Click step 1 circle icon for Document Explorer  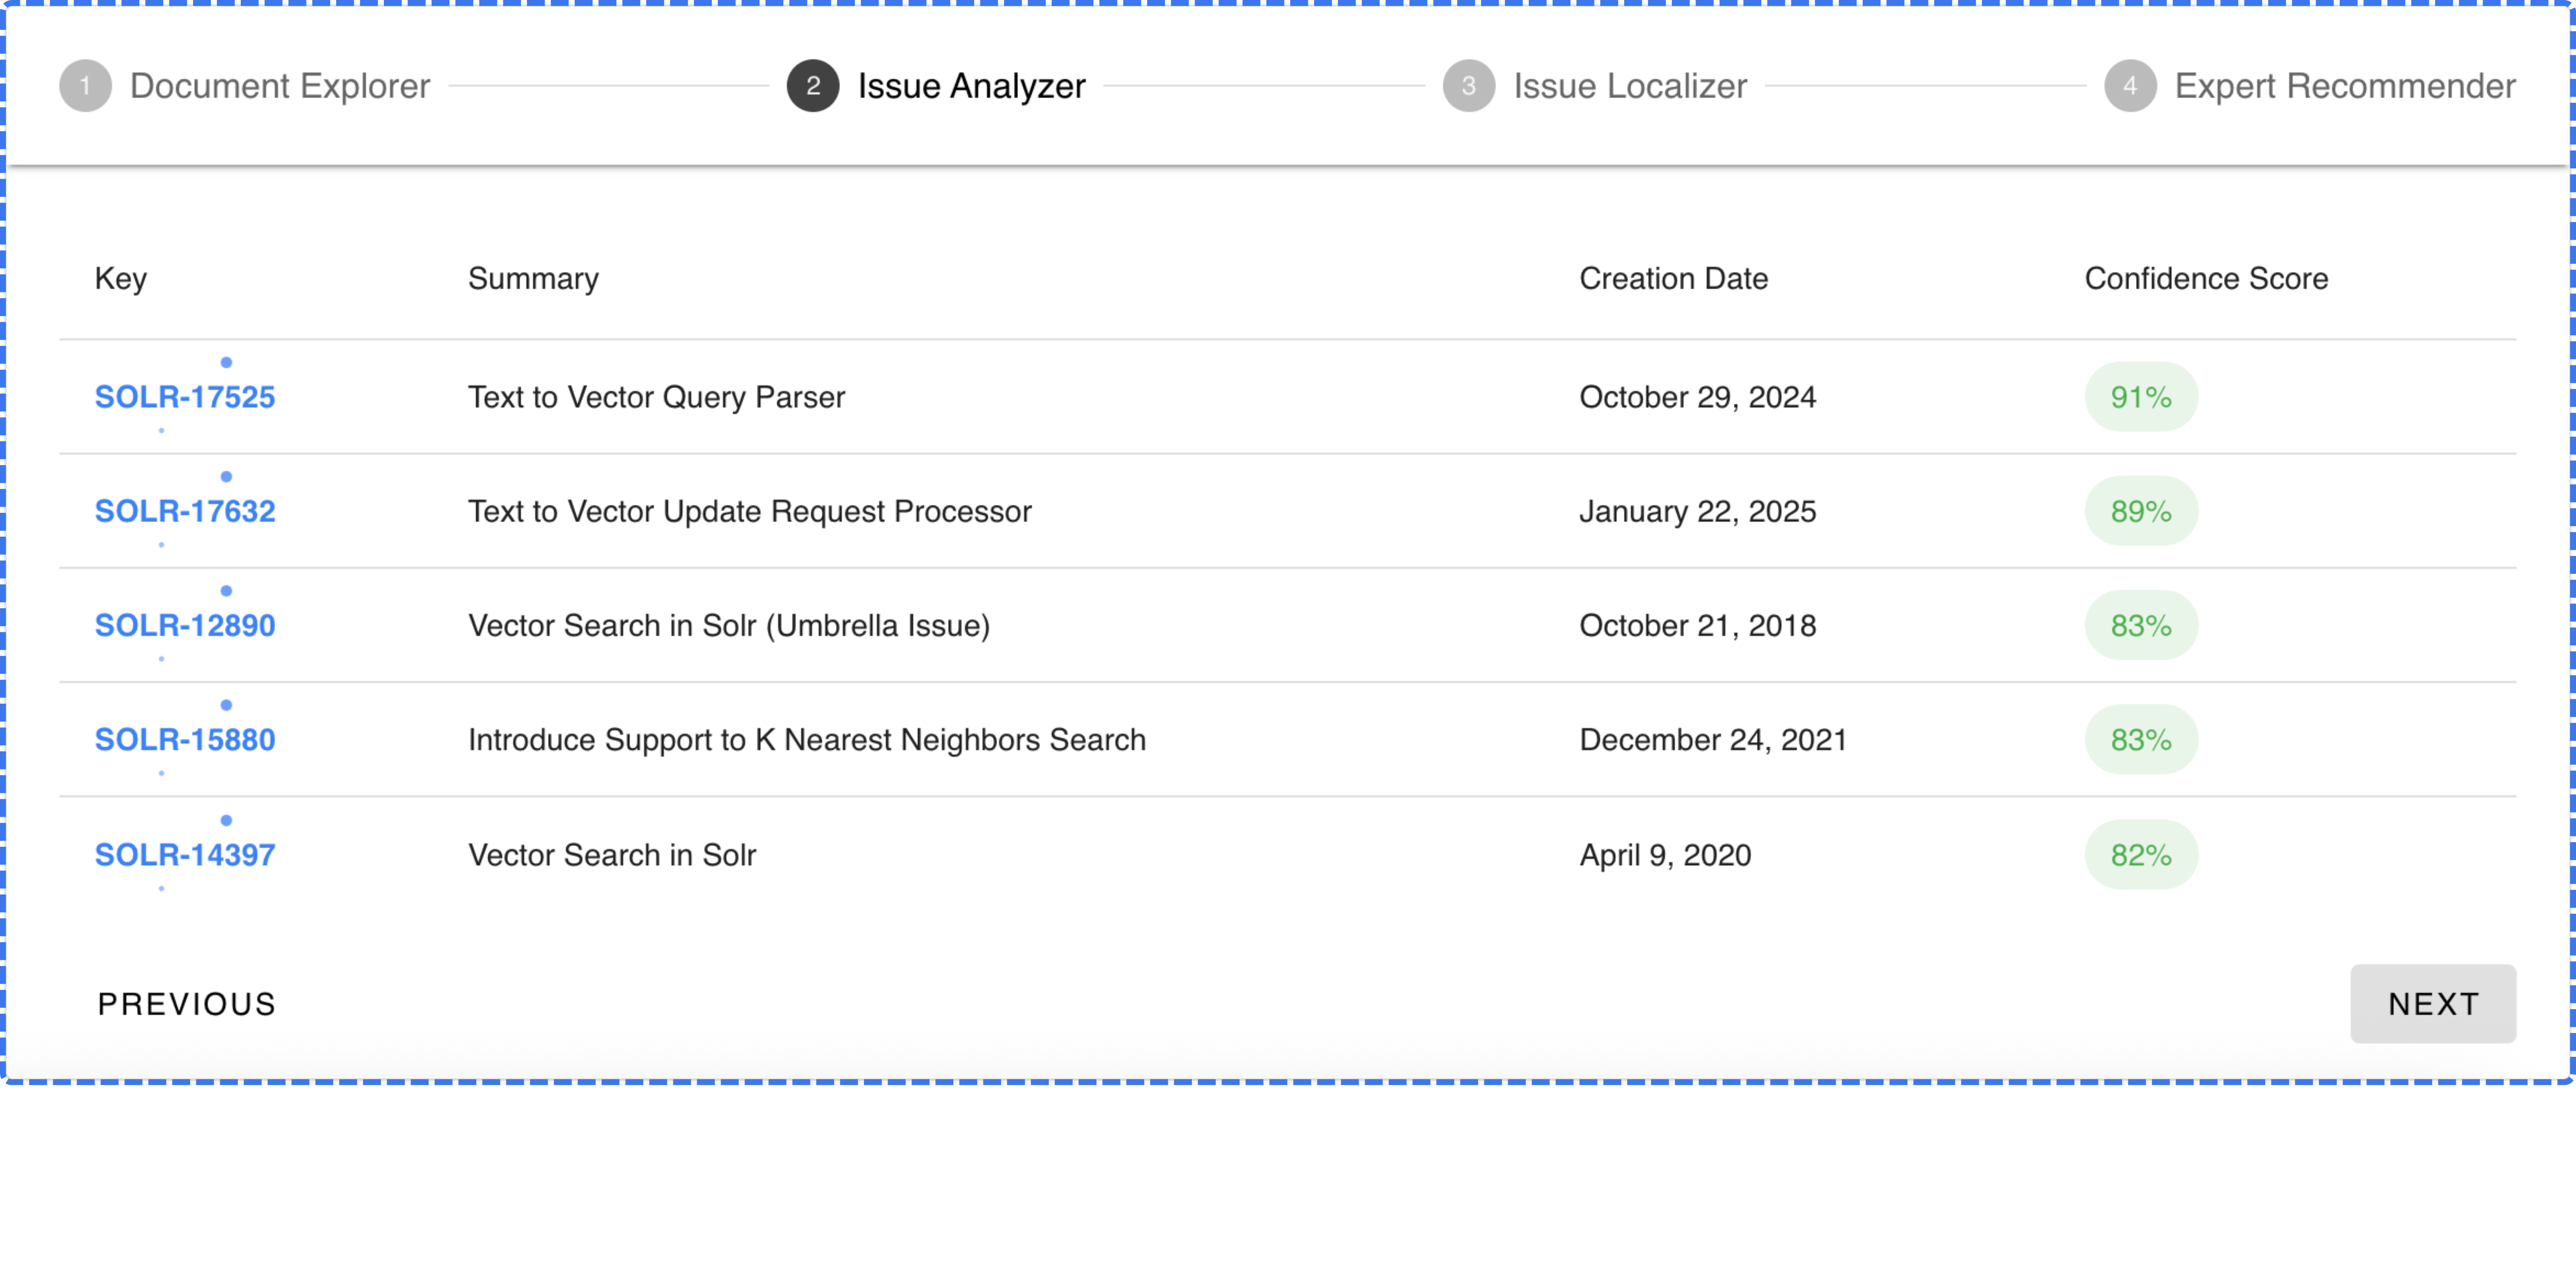[85, 86]
